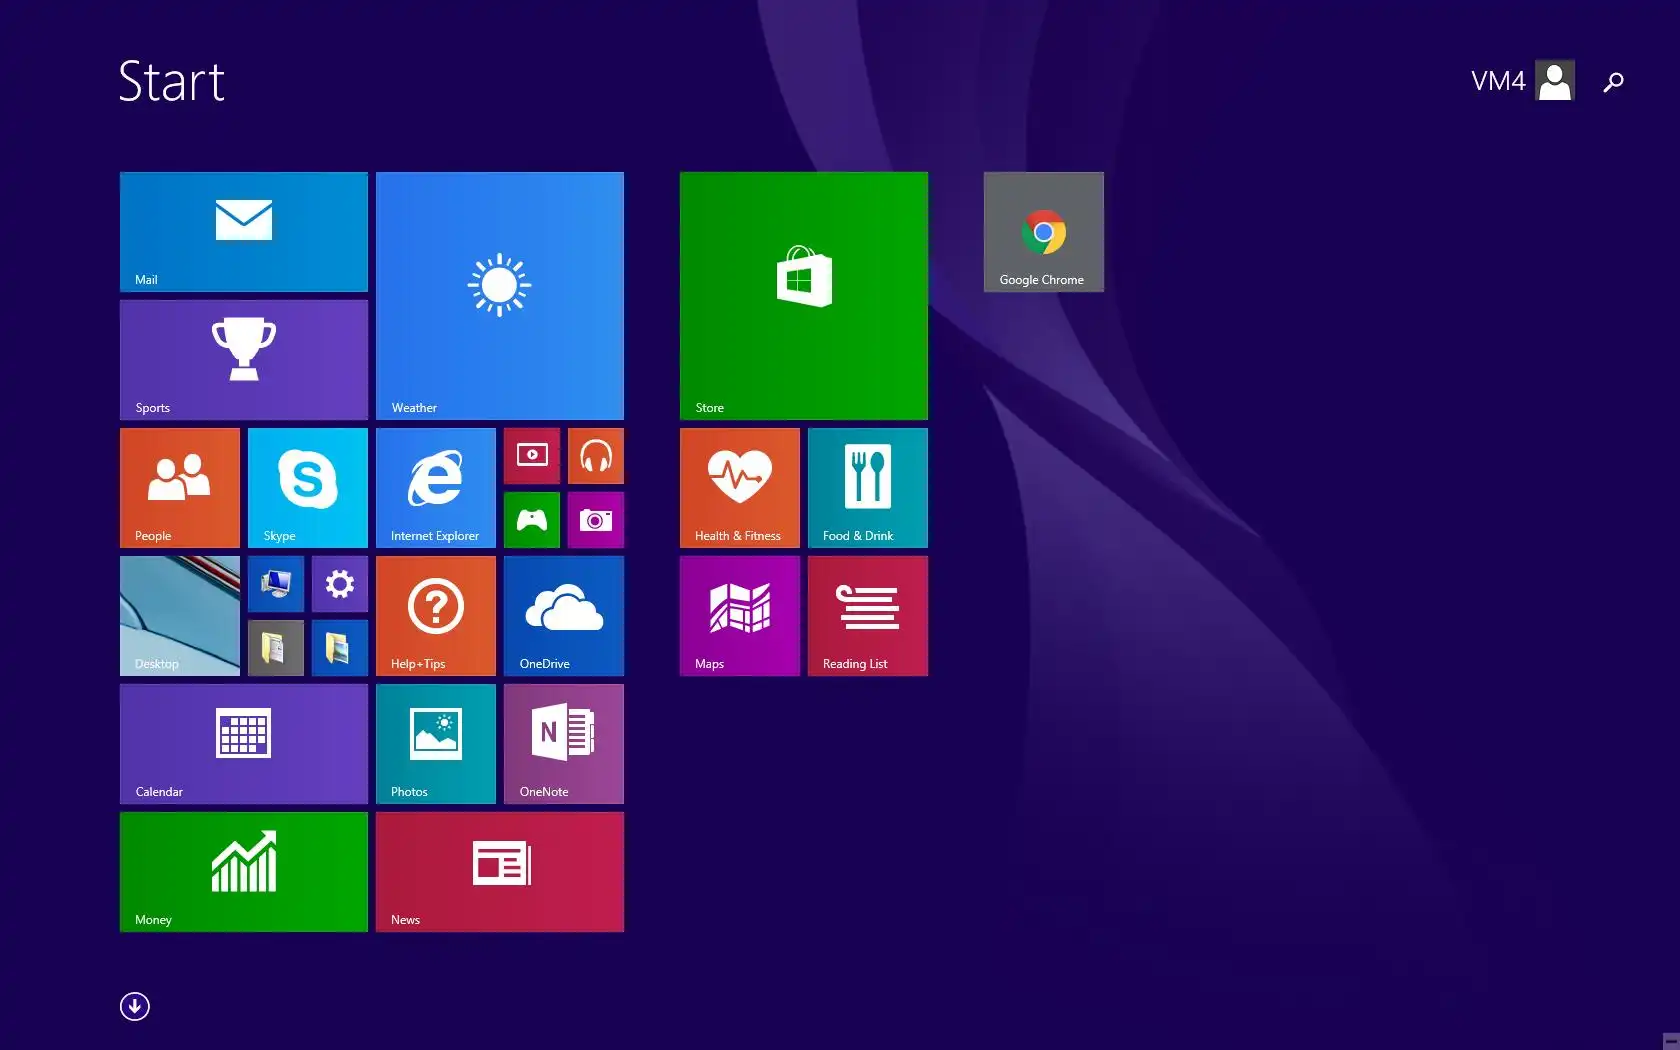
Task: Open the small Camera tile
Action: pyautogui.click(x=596, y=520)
